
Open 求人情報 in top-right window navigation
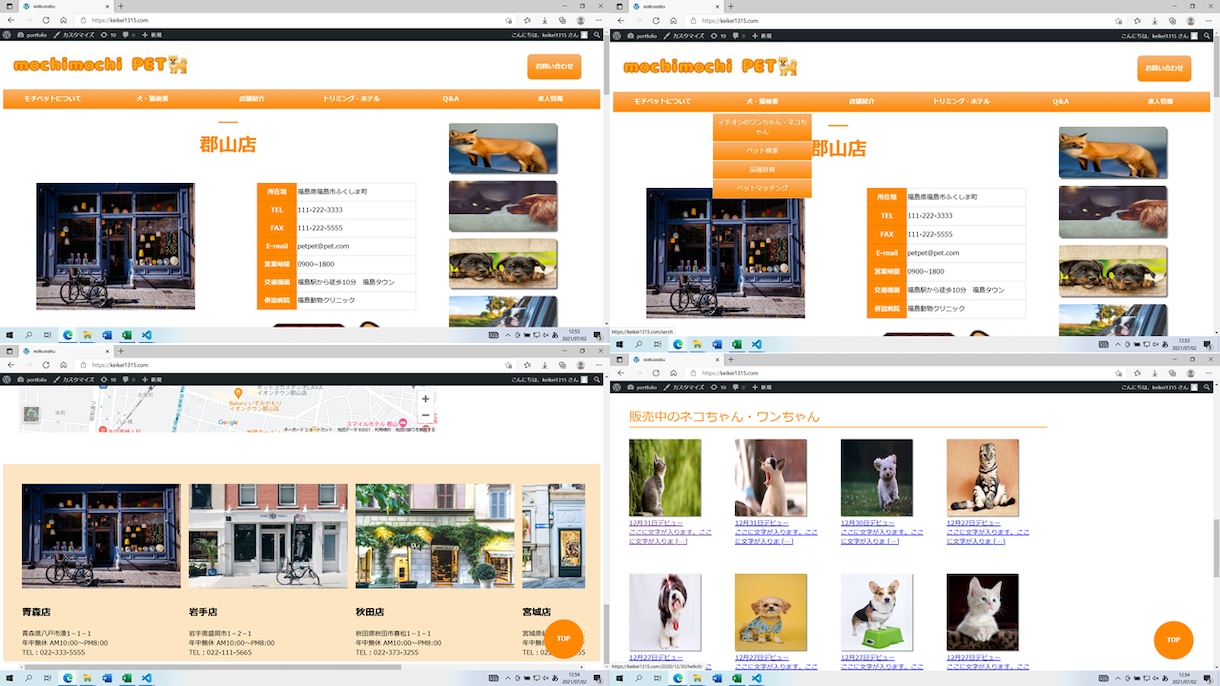(x=1160, y=102)
